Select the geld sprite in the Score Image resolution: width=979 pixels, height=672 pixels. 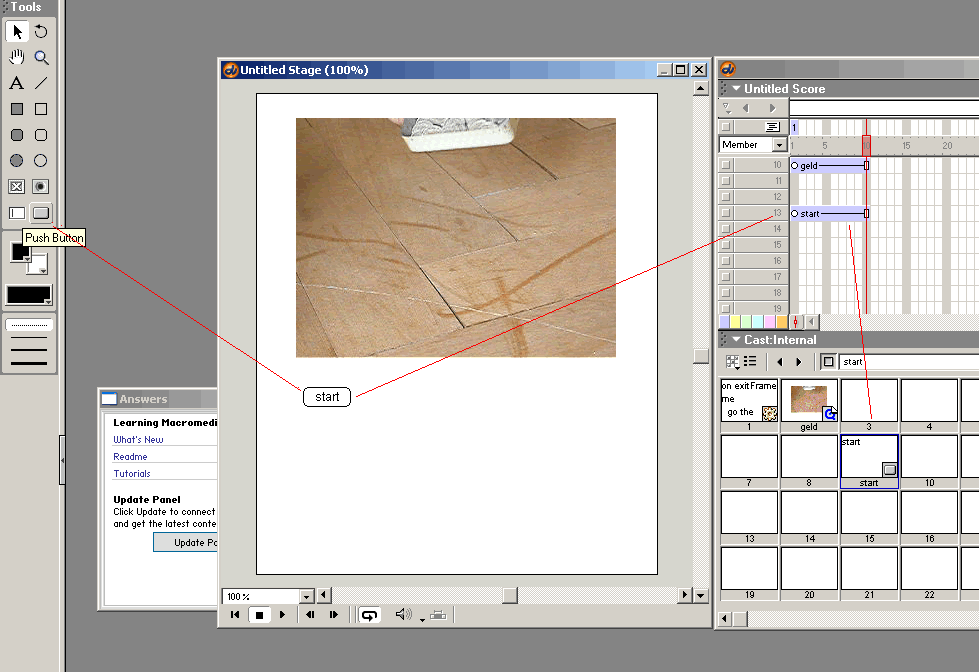click(830, 166)
